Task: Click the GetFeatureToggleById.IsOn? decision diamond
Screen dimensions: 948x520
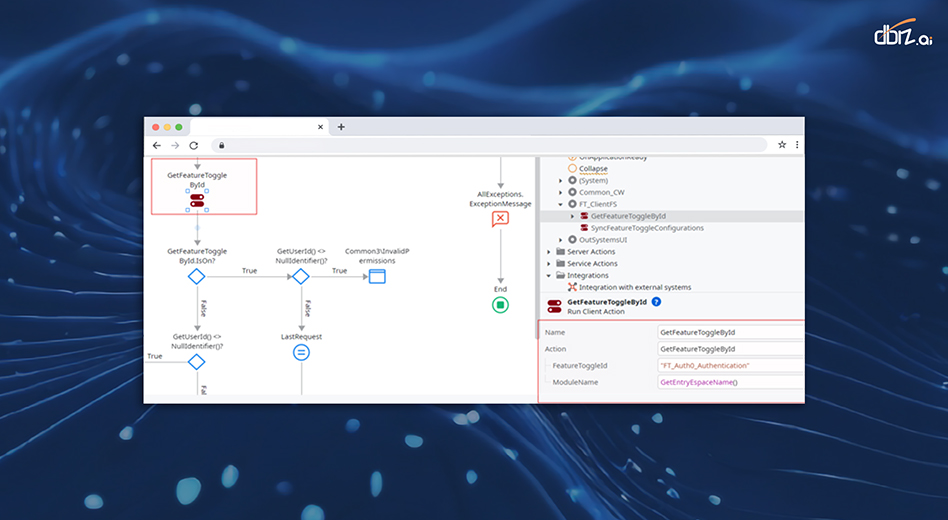Action: (196, 276)
